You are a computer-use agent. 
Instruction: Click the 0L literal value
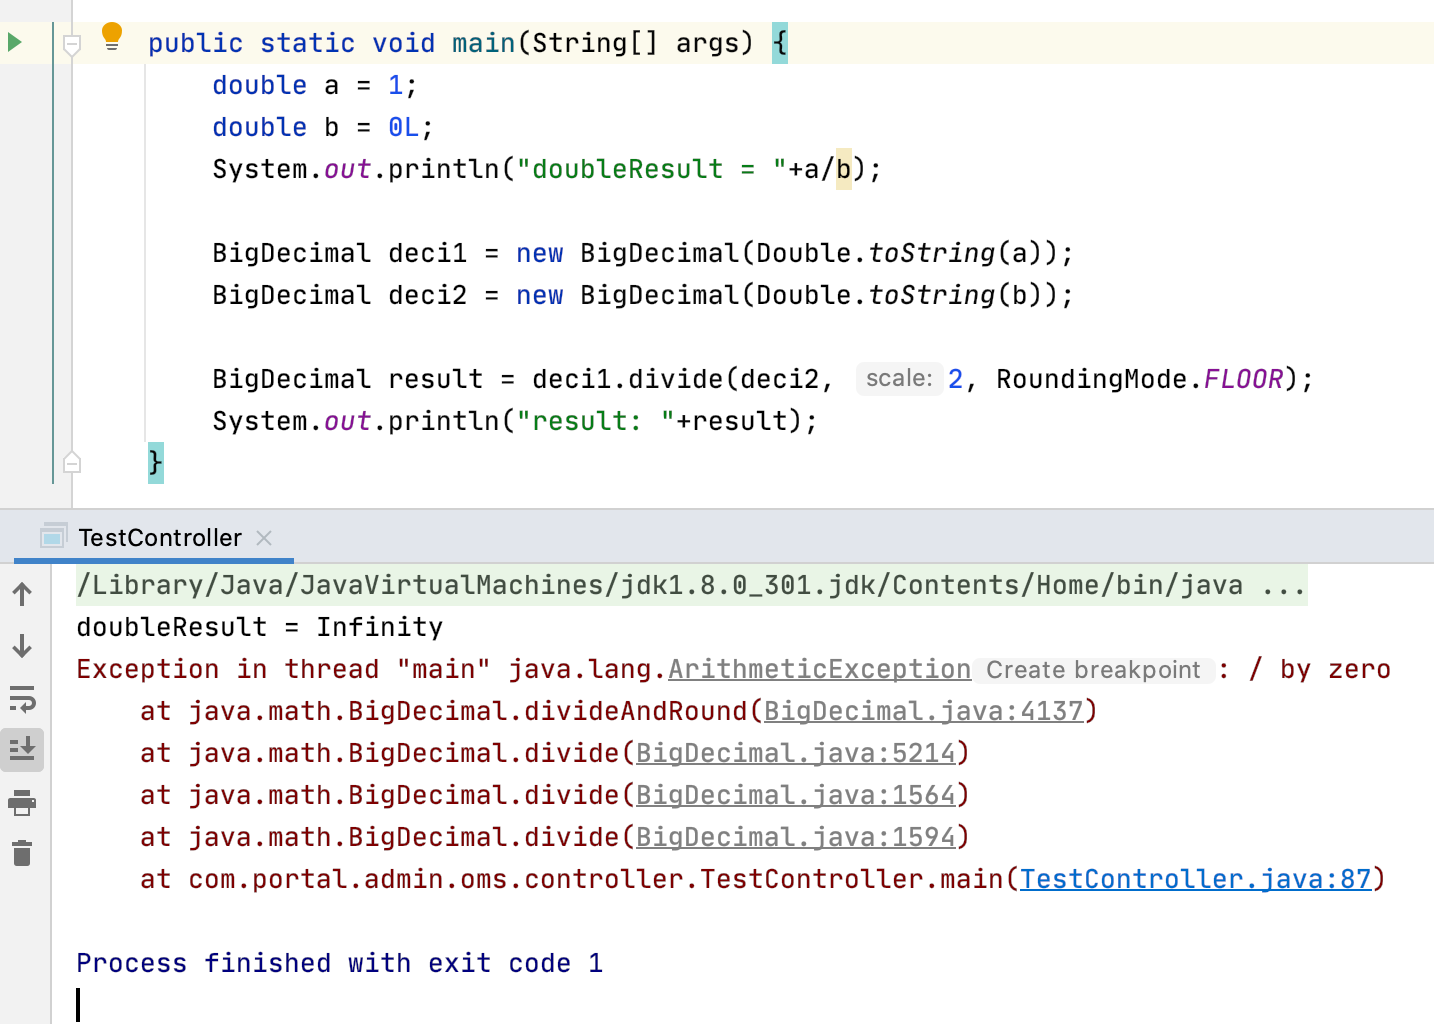(404, 127)
